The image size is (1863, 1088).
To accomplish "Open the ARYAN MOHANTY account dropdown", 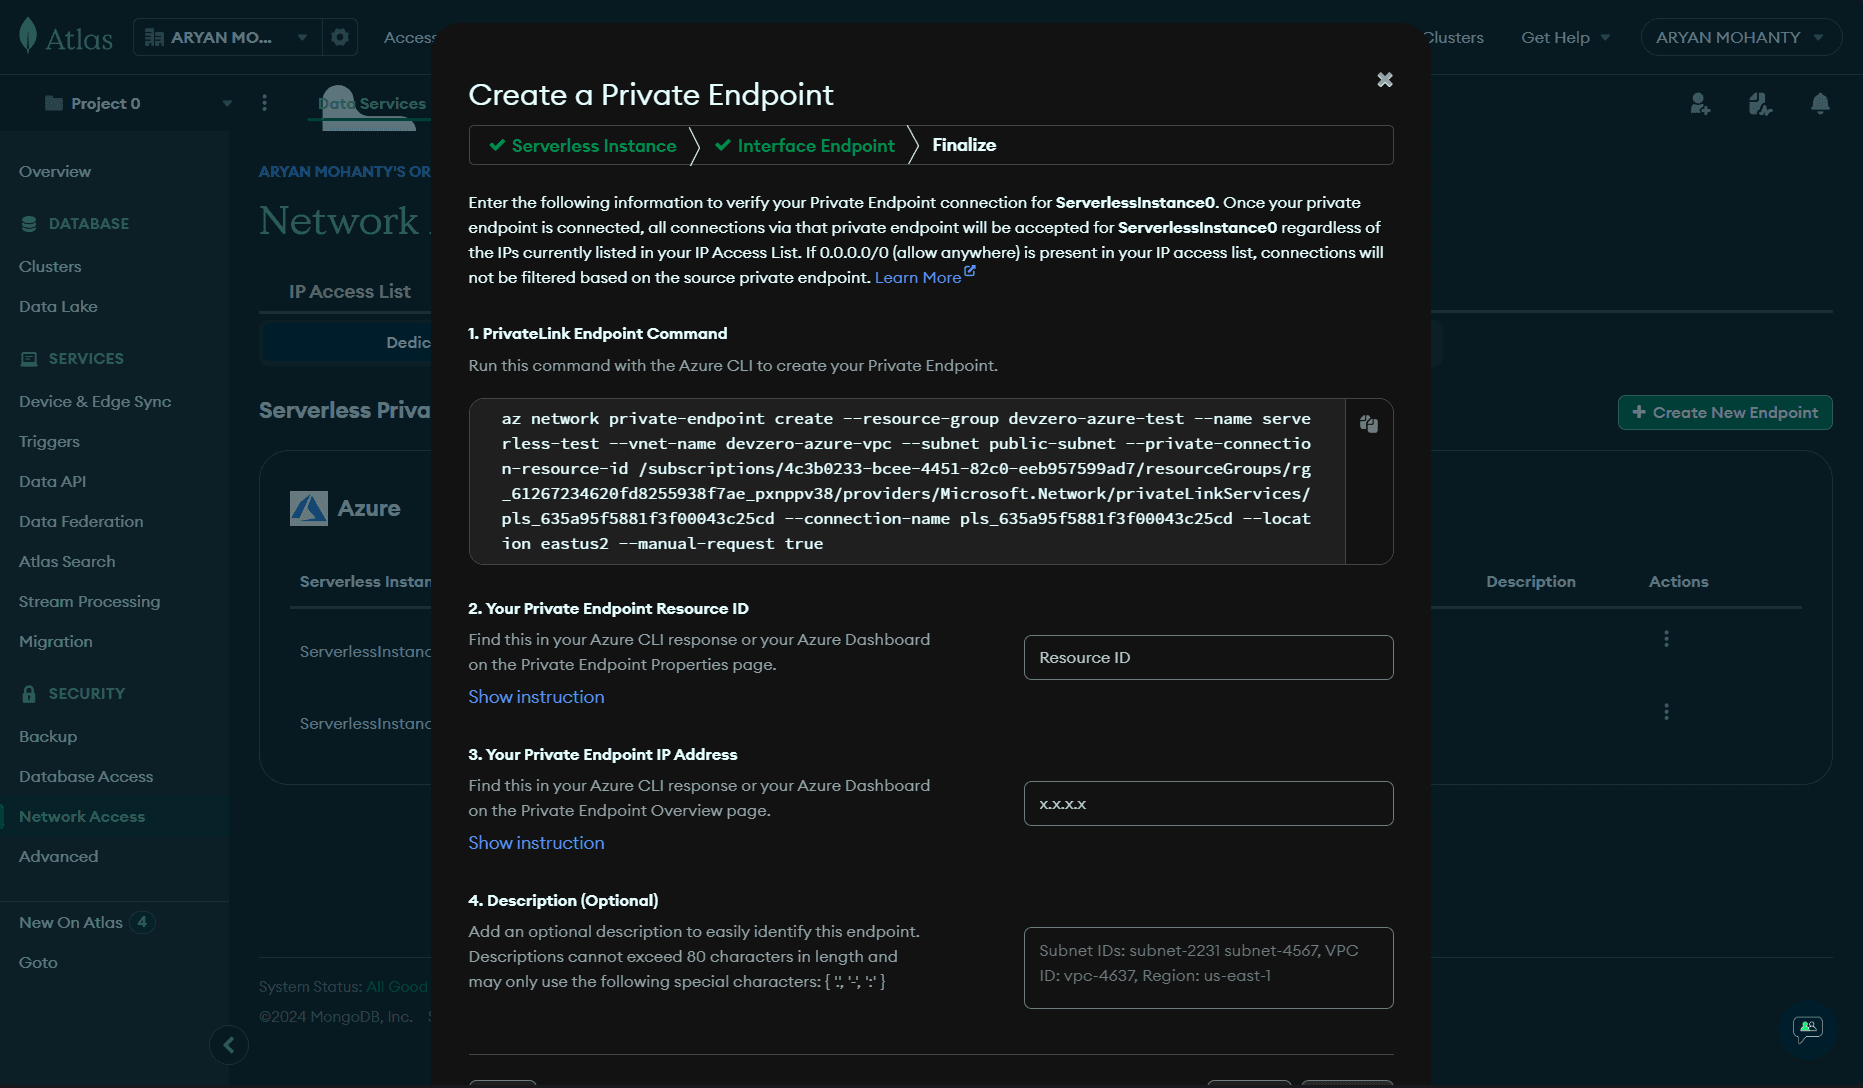I will tap(1741, 37).
